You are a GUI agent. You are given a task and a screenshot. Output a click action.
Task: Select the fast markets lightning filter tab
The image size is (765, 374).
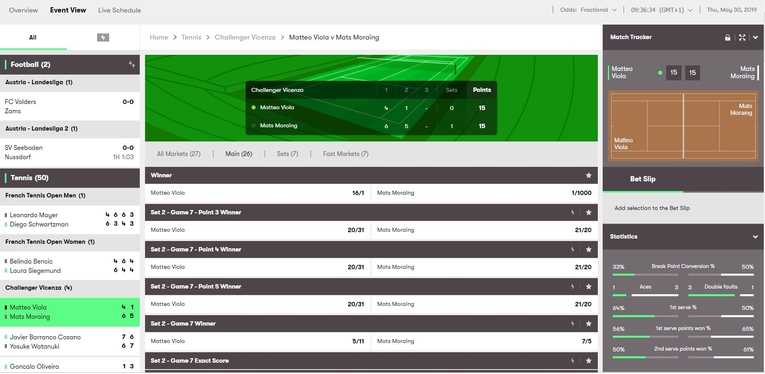tap(103, 38)
